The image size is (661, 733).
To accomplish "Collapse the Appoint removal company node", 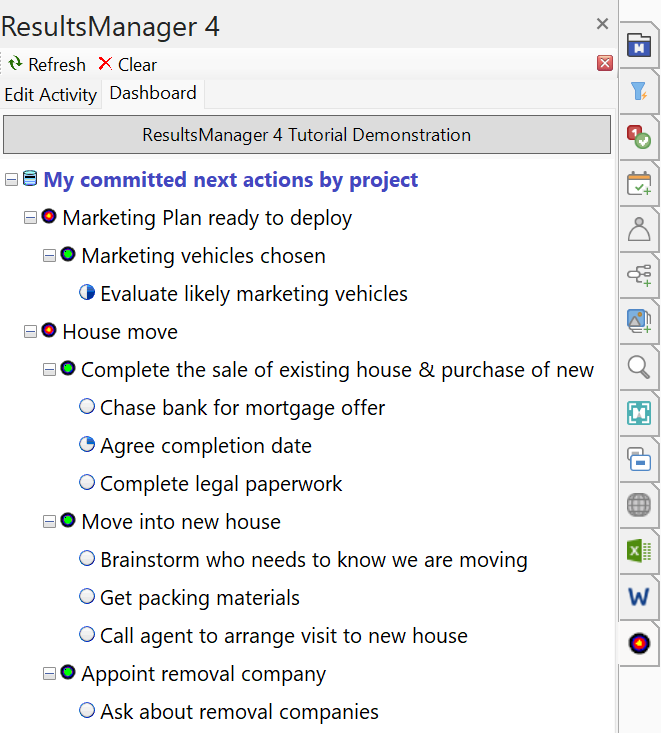I will click(49, 674).
